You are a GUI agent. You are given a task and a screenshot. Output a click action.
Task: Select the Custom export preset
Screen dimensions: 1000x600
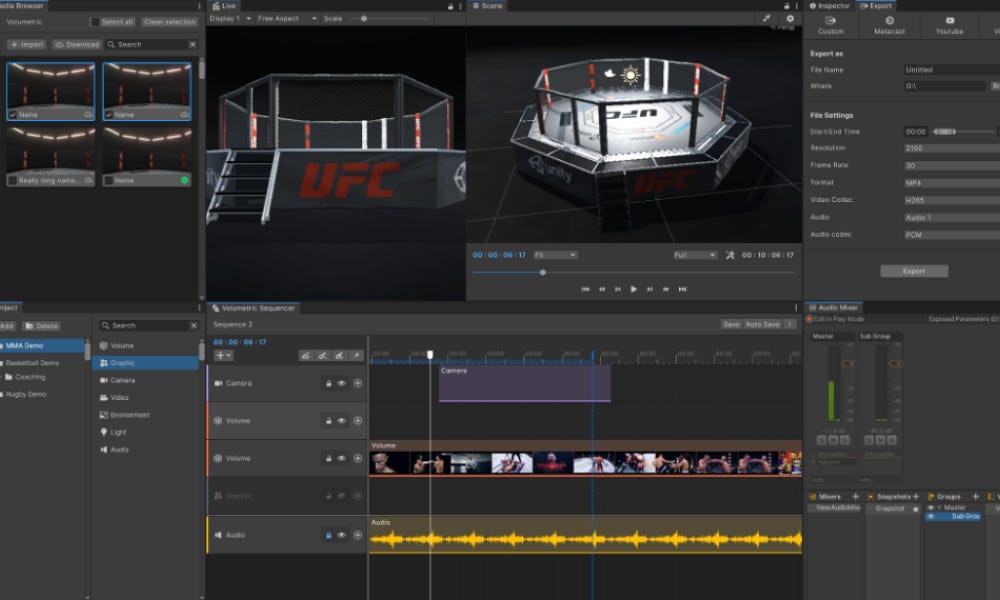pyautogui.click(x=830, y=26)
